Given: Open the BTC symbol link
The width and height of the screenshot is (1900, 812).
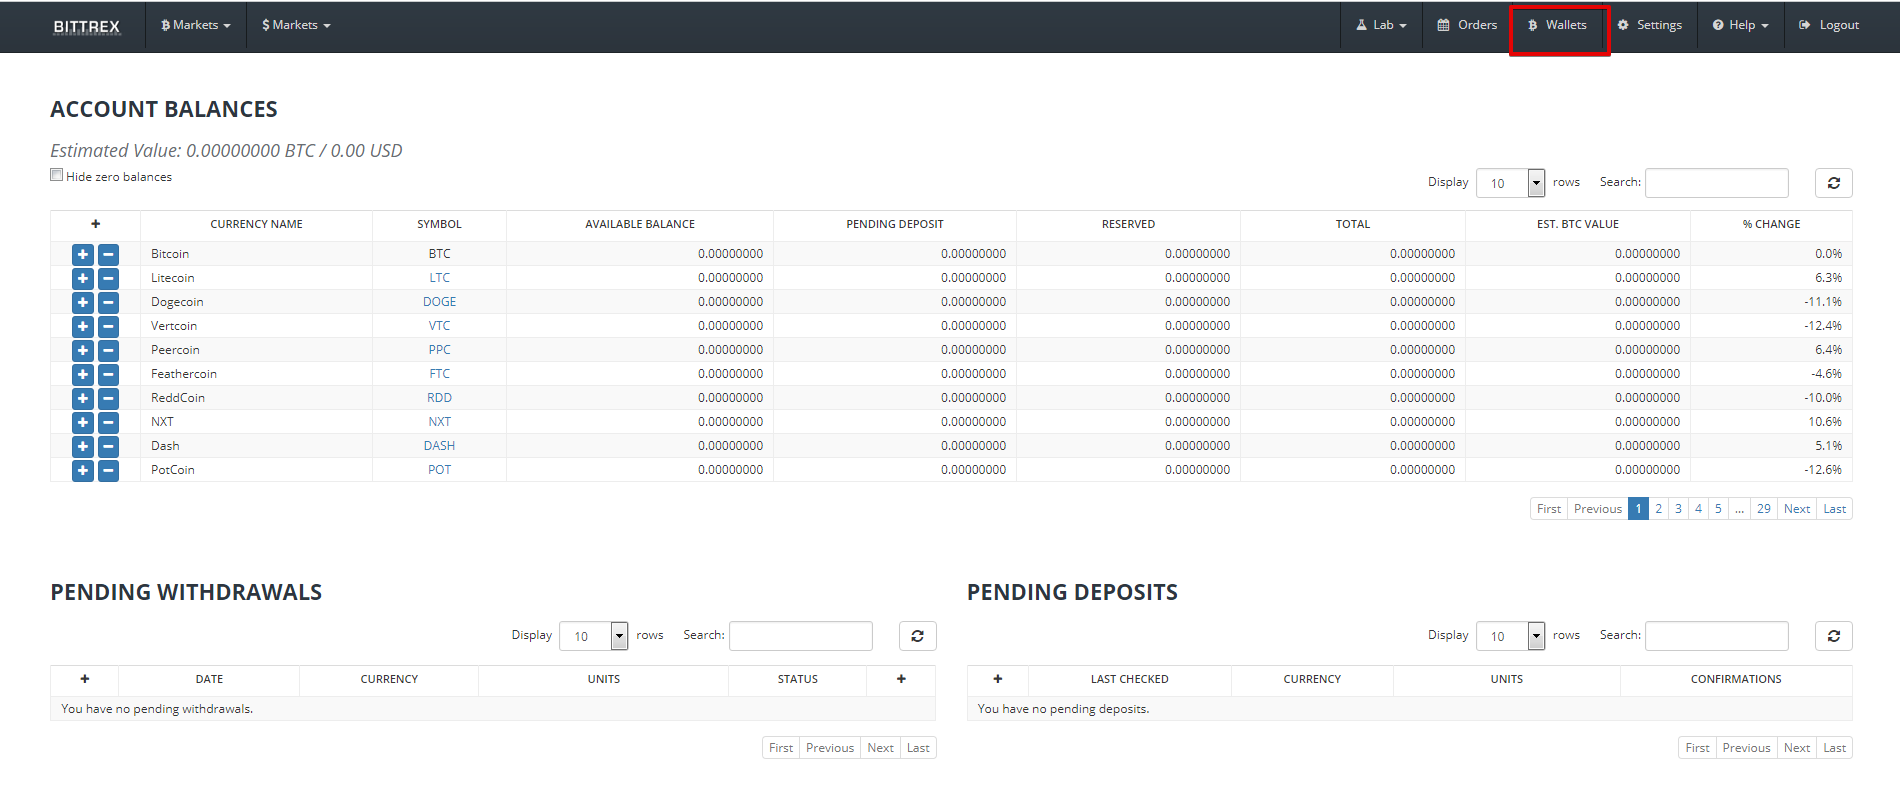Looking at the screenshot, I should (x=439, y=254).
